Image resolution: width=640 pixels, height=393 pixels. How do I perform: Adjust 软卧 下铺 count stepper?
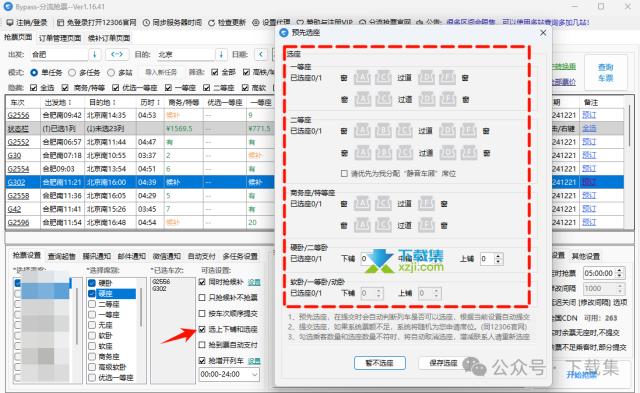379,293
